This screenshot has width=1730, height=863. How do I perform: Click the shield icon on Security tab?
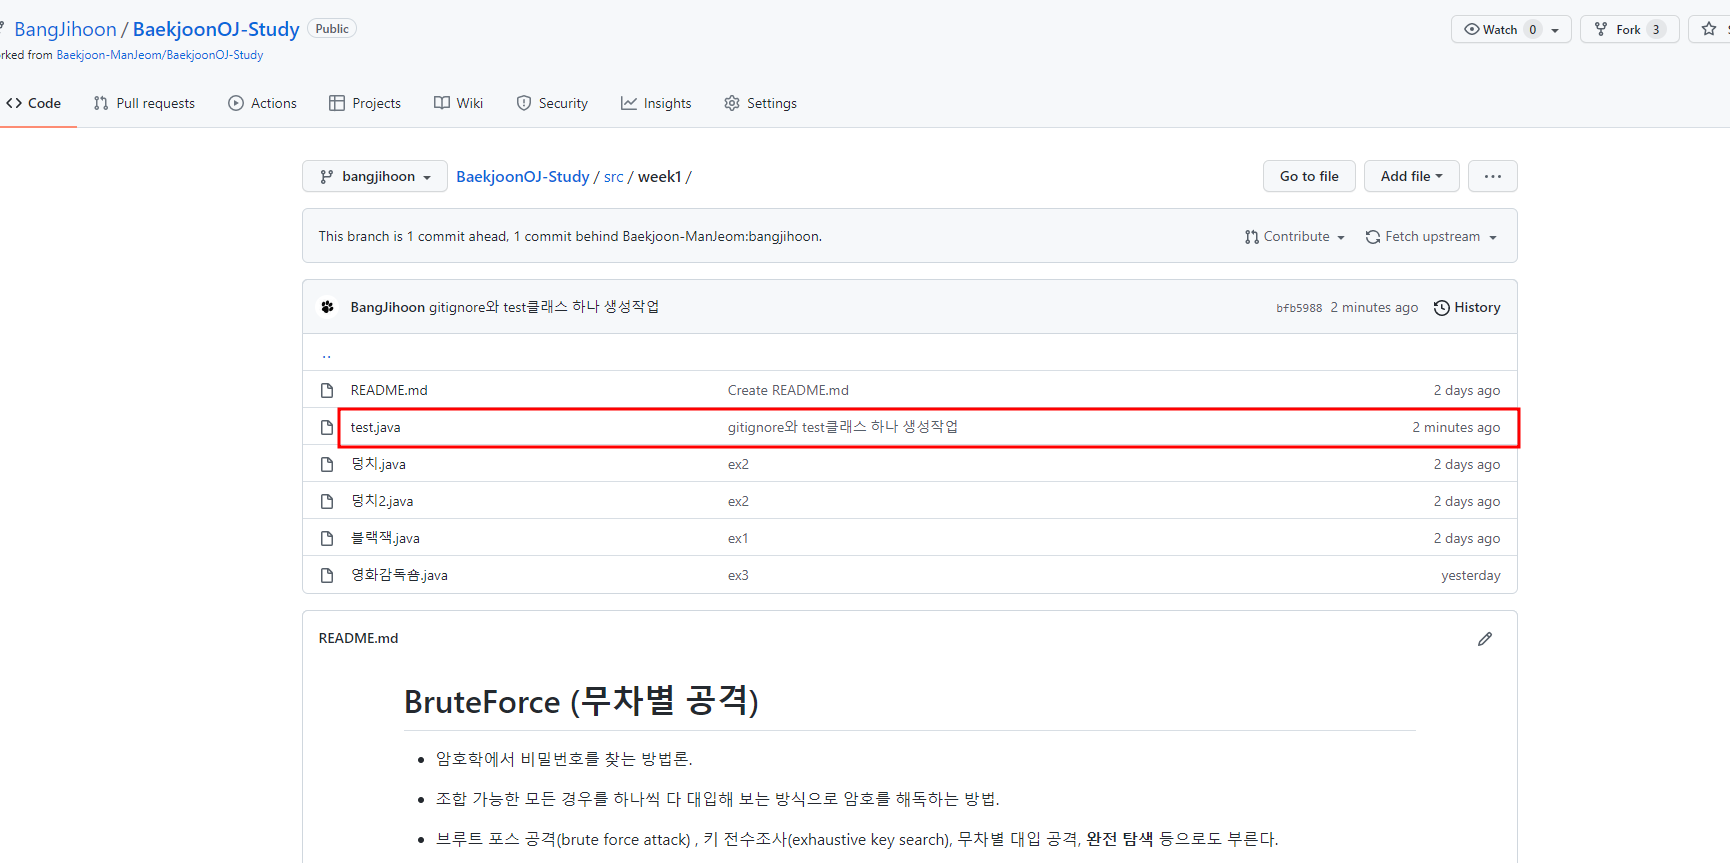click(524, 103)
